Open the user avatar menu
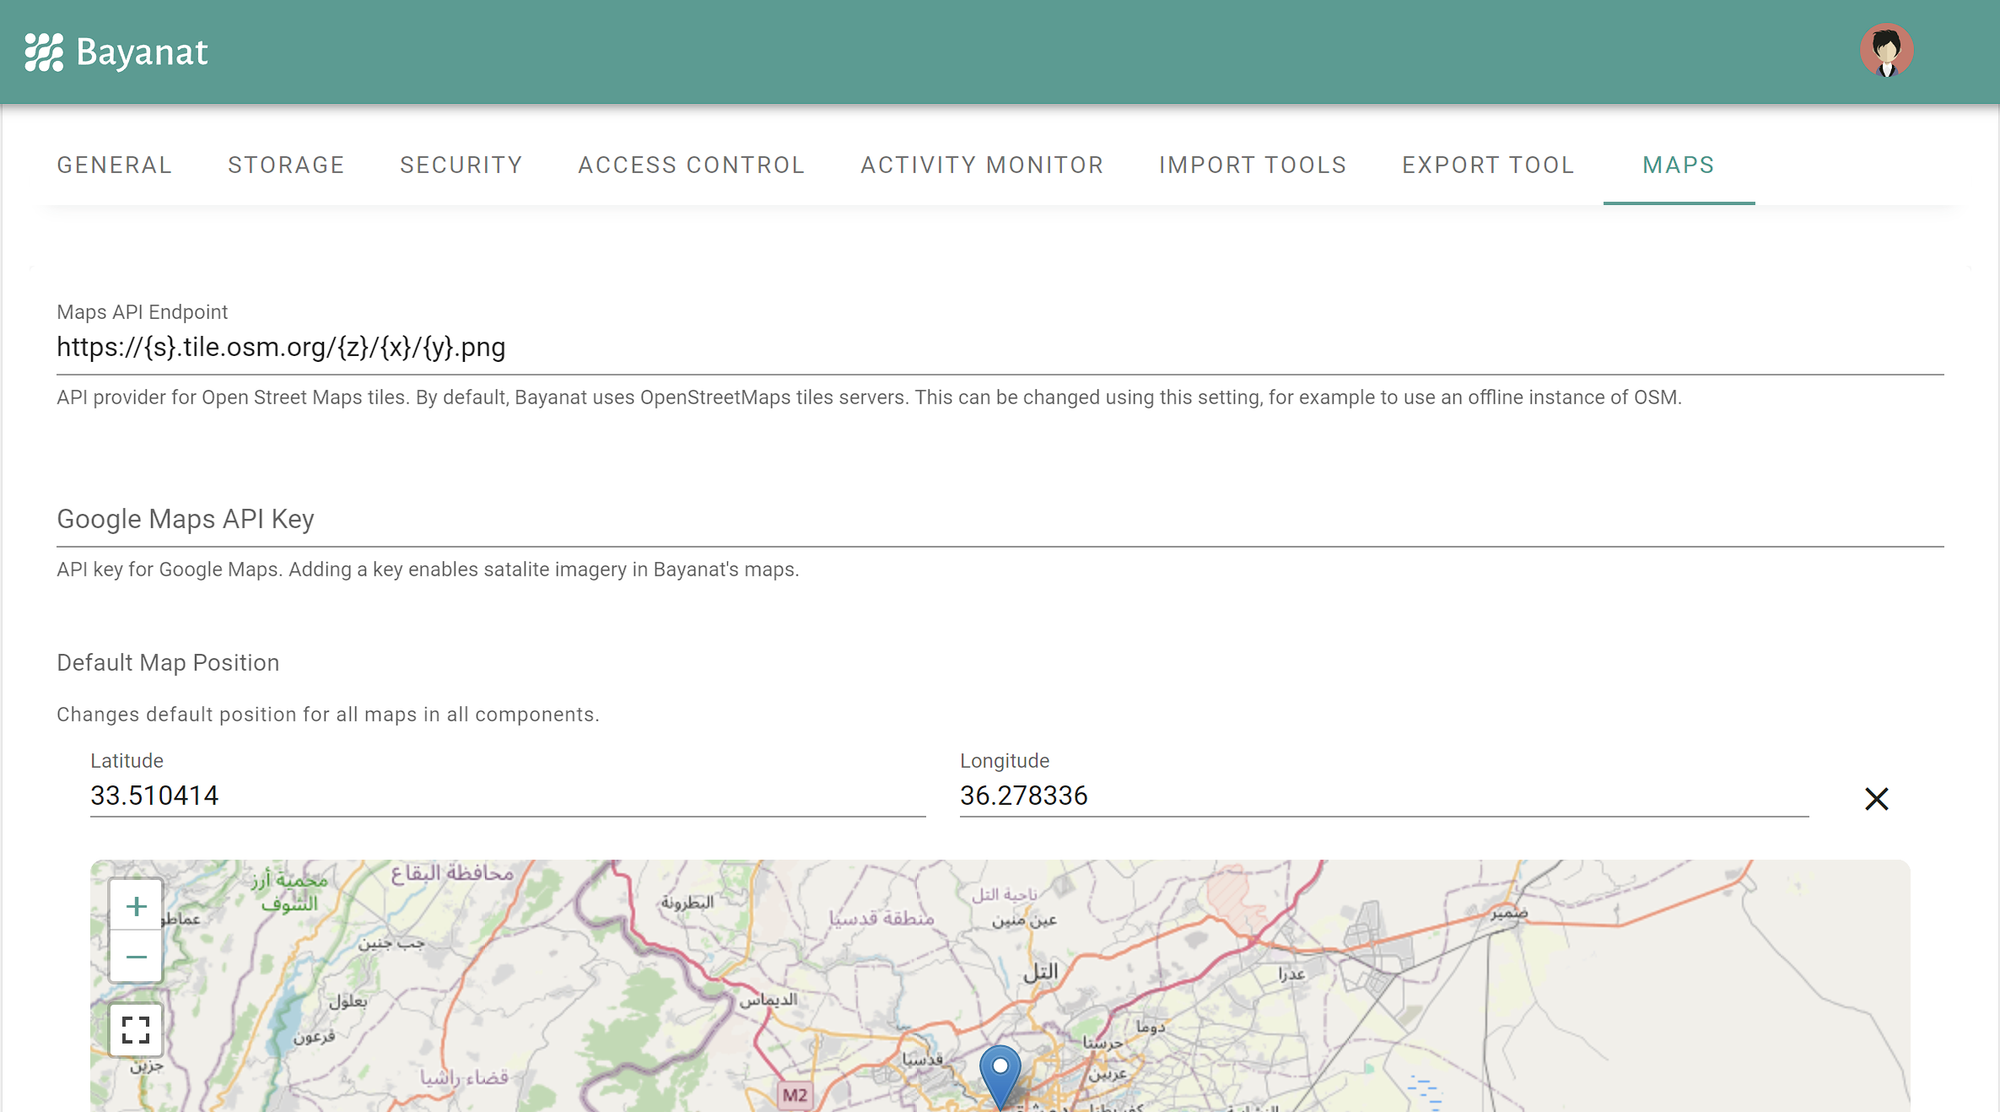Image resolution: width=2000 pixels, height=1112 pixels. [x=1886, y=51]
